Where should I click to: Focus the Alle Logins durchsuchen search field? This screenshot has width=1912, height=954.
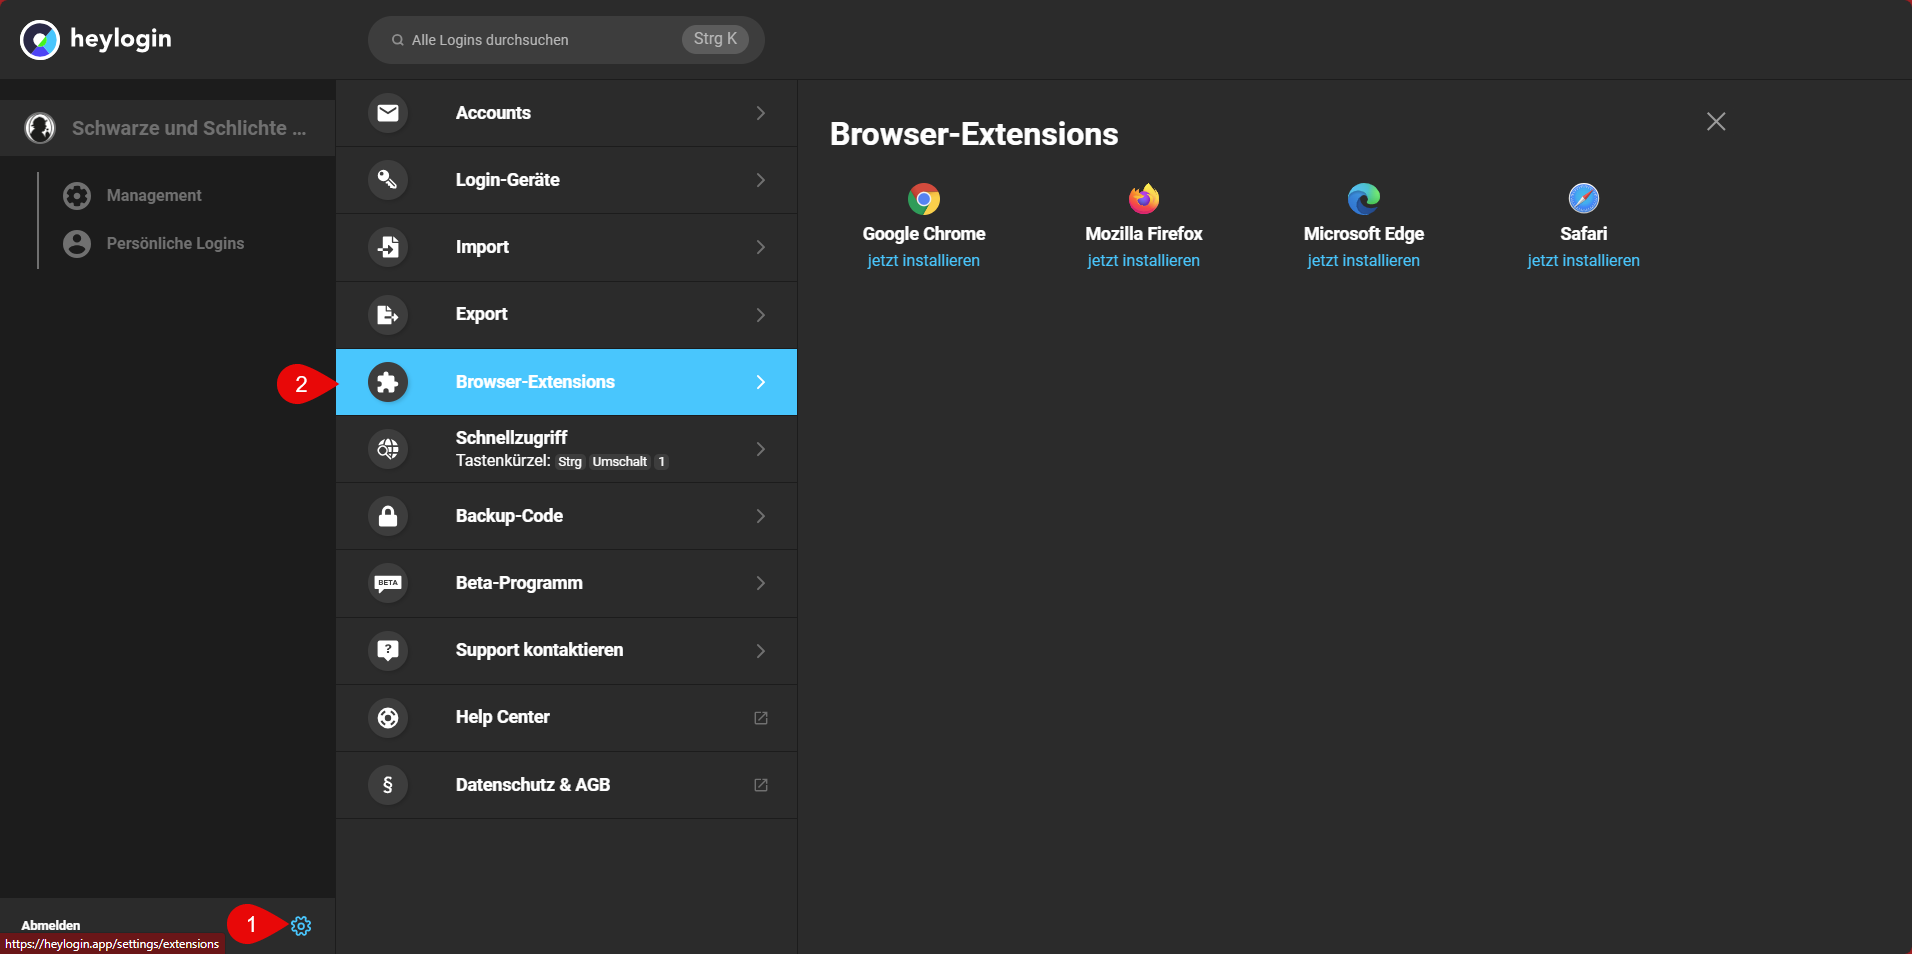pos(540,40)
